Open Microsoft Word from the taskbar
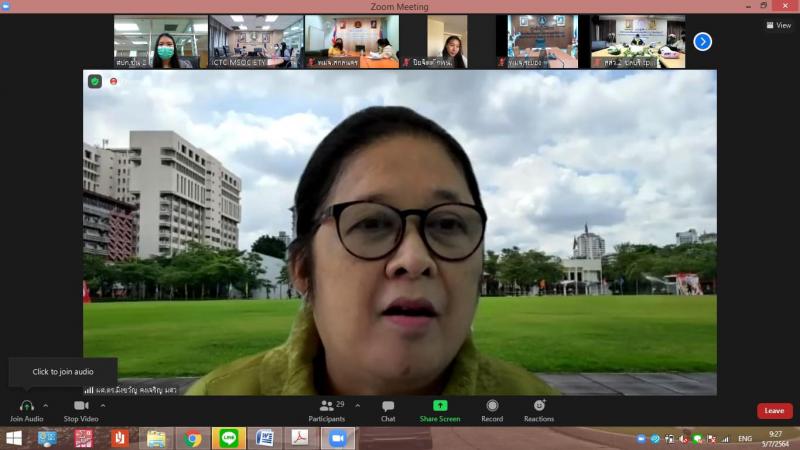Image resolution: width=800 pixels, height=450 pixels. pyautogui.click(x=265, y=438)
